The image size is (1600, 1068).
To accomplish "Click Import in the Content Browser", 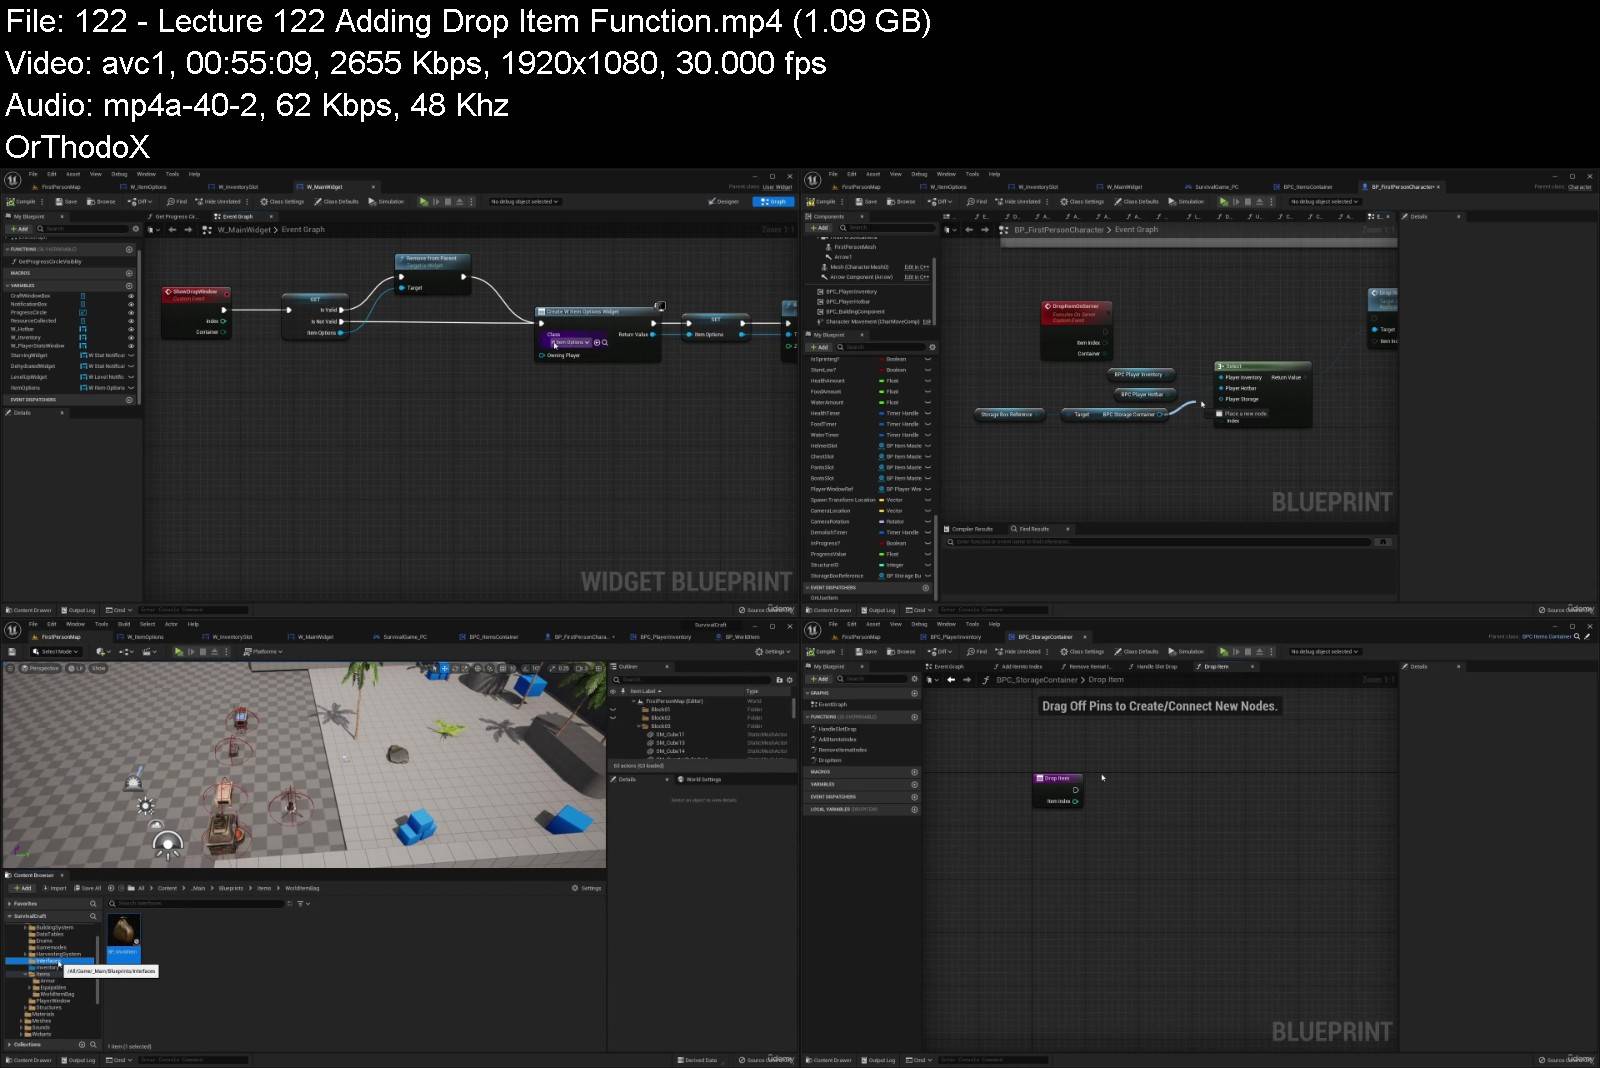I will 54,888.
